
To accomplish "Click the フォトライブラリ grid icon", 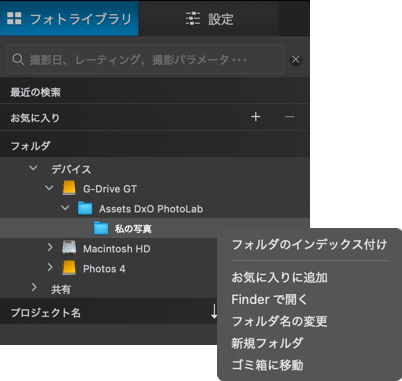I will click(14, 18).
